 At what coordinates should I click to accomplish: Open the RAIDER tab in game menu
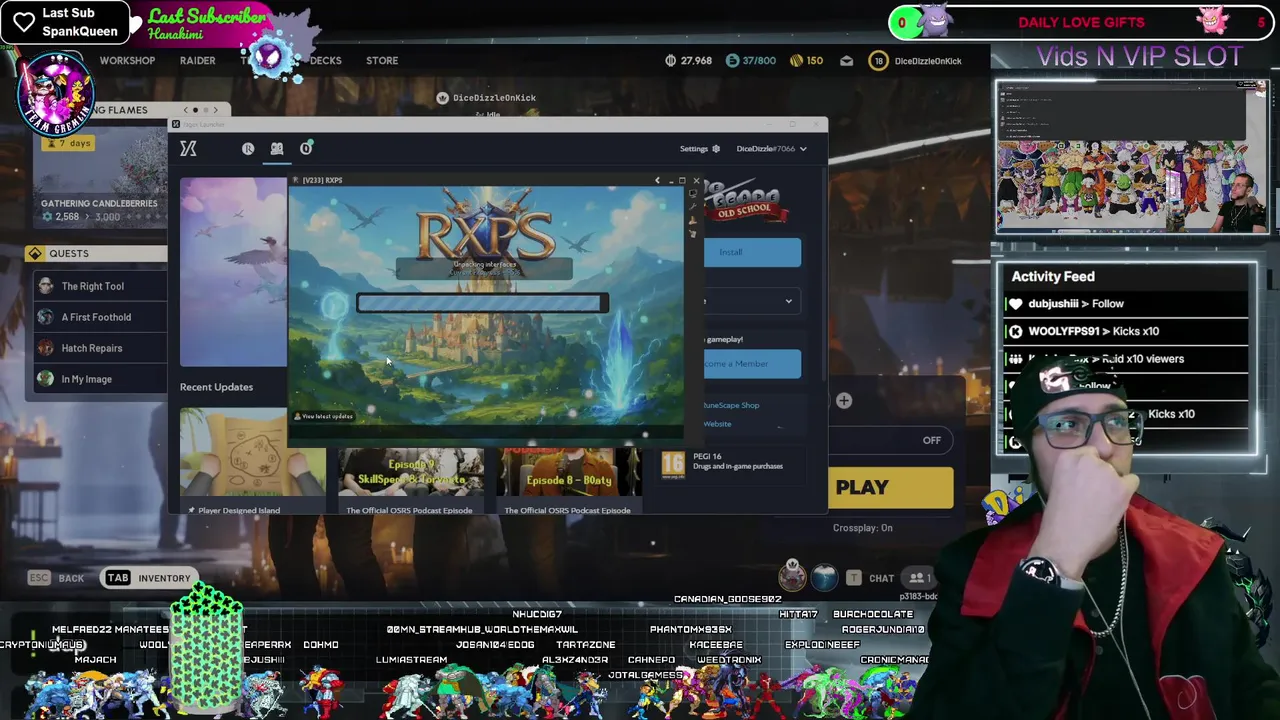tap(197, 61)
